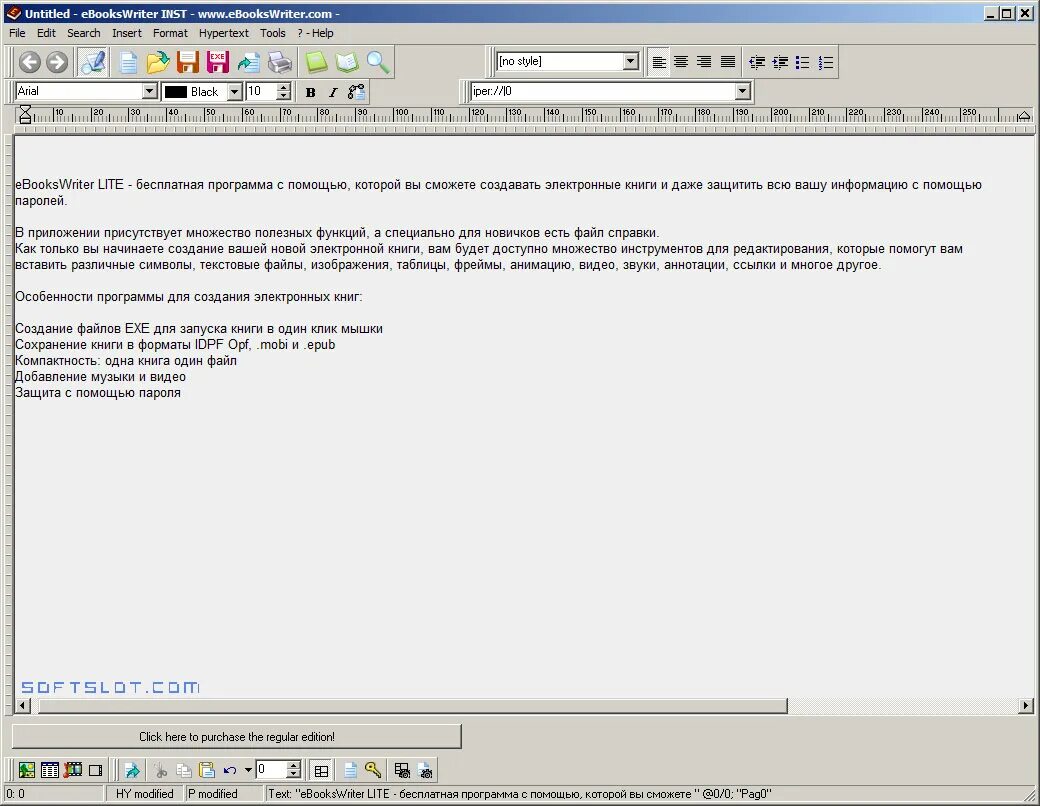This screenshot has height=806, width=1040.
Task: Click the font size field showing 10
Action: click(261, 92)
